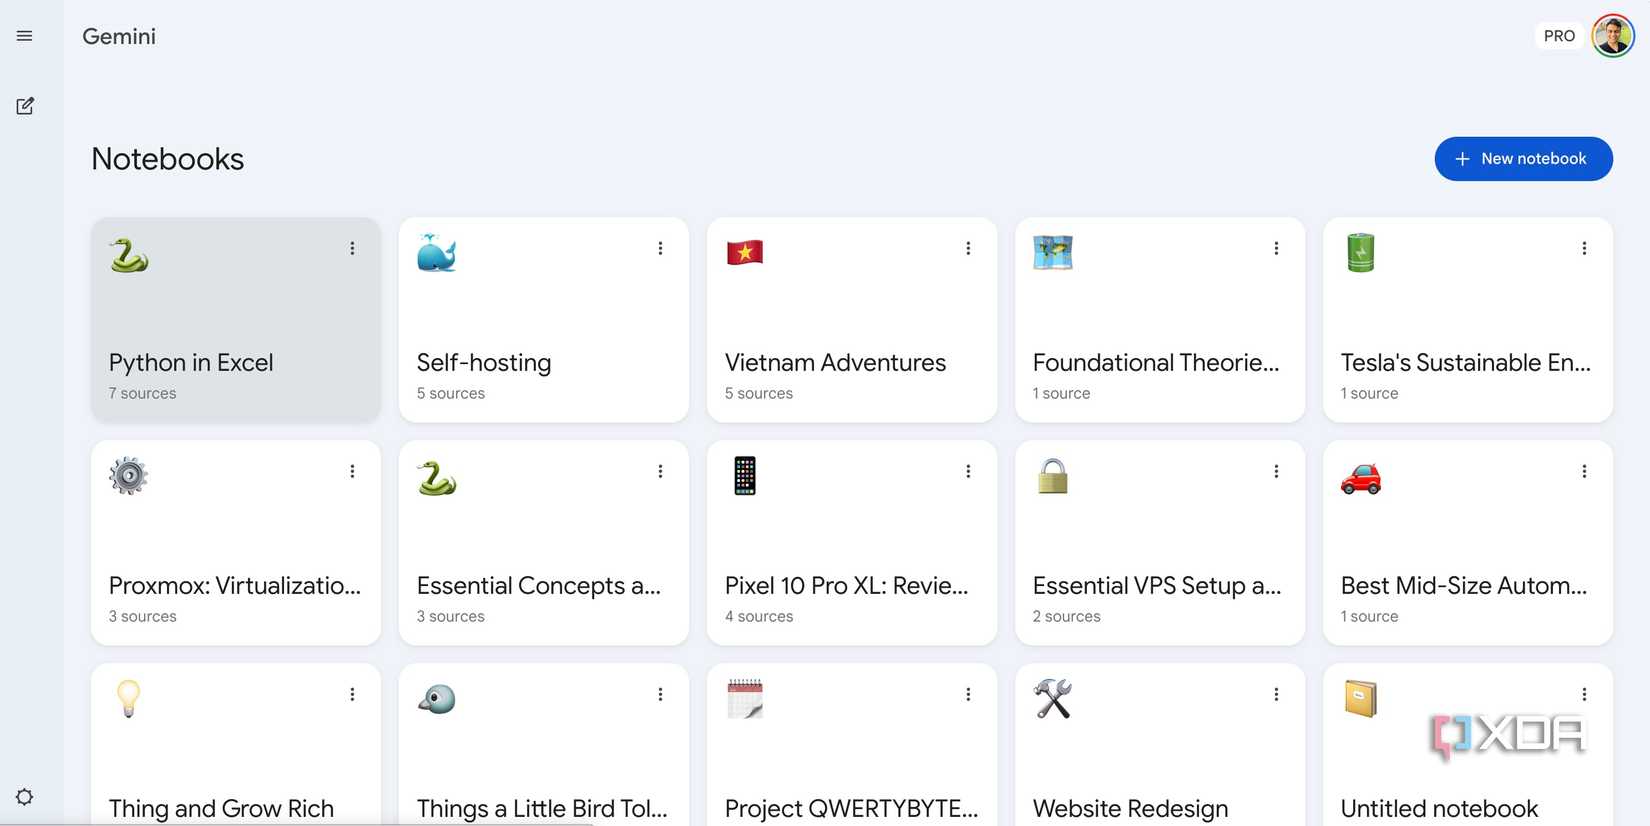Show three-dot menu for Website Redesign
Screen dimensions: 1650x826
coord(1276,694)
